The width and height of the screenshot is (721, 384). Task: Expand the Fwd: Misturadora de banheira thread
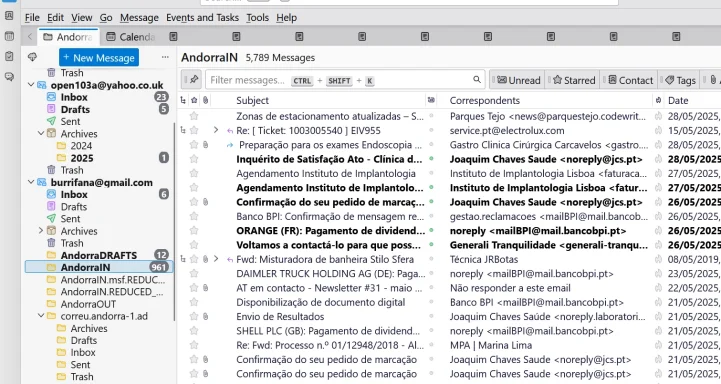coord(216,259)
